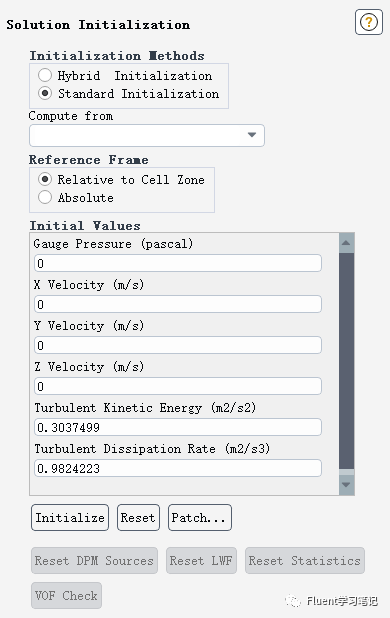
Task: Open the help question mark icon
Action: (x=369, y=22)
